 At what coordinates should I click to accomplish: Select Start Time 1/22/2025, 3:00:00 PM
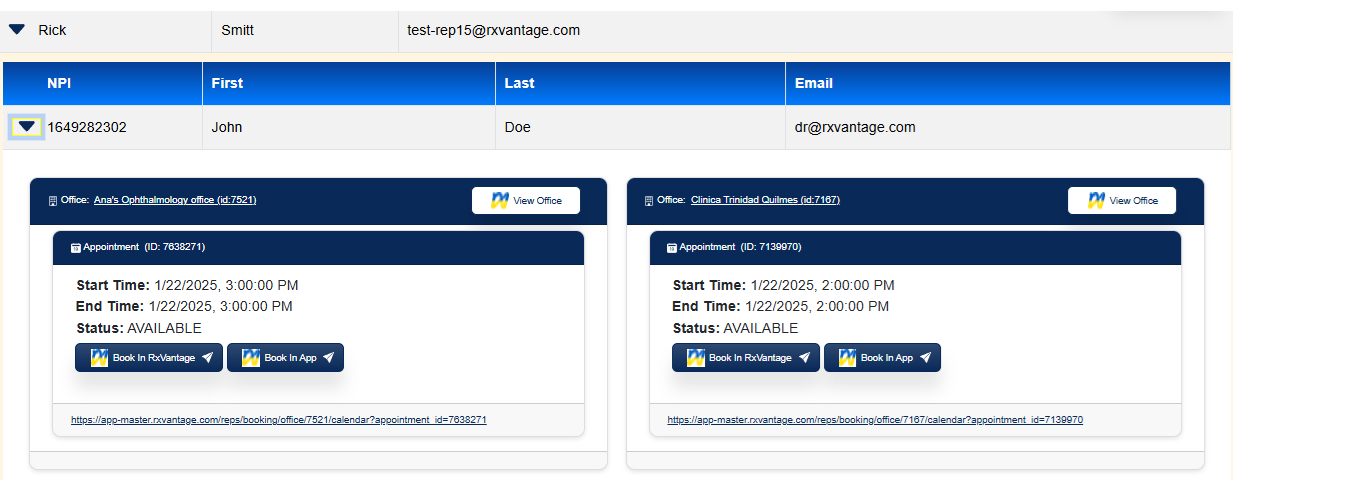pyautogui.click(x=187, y=285)
